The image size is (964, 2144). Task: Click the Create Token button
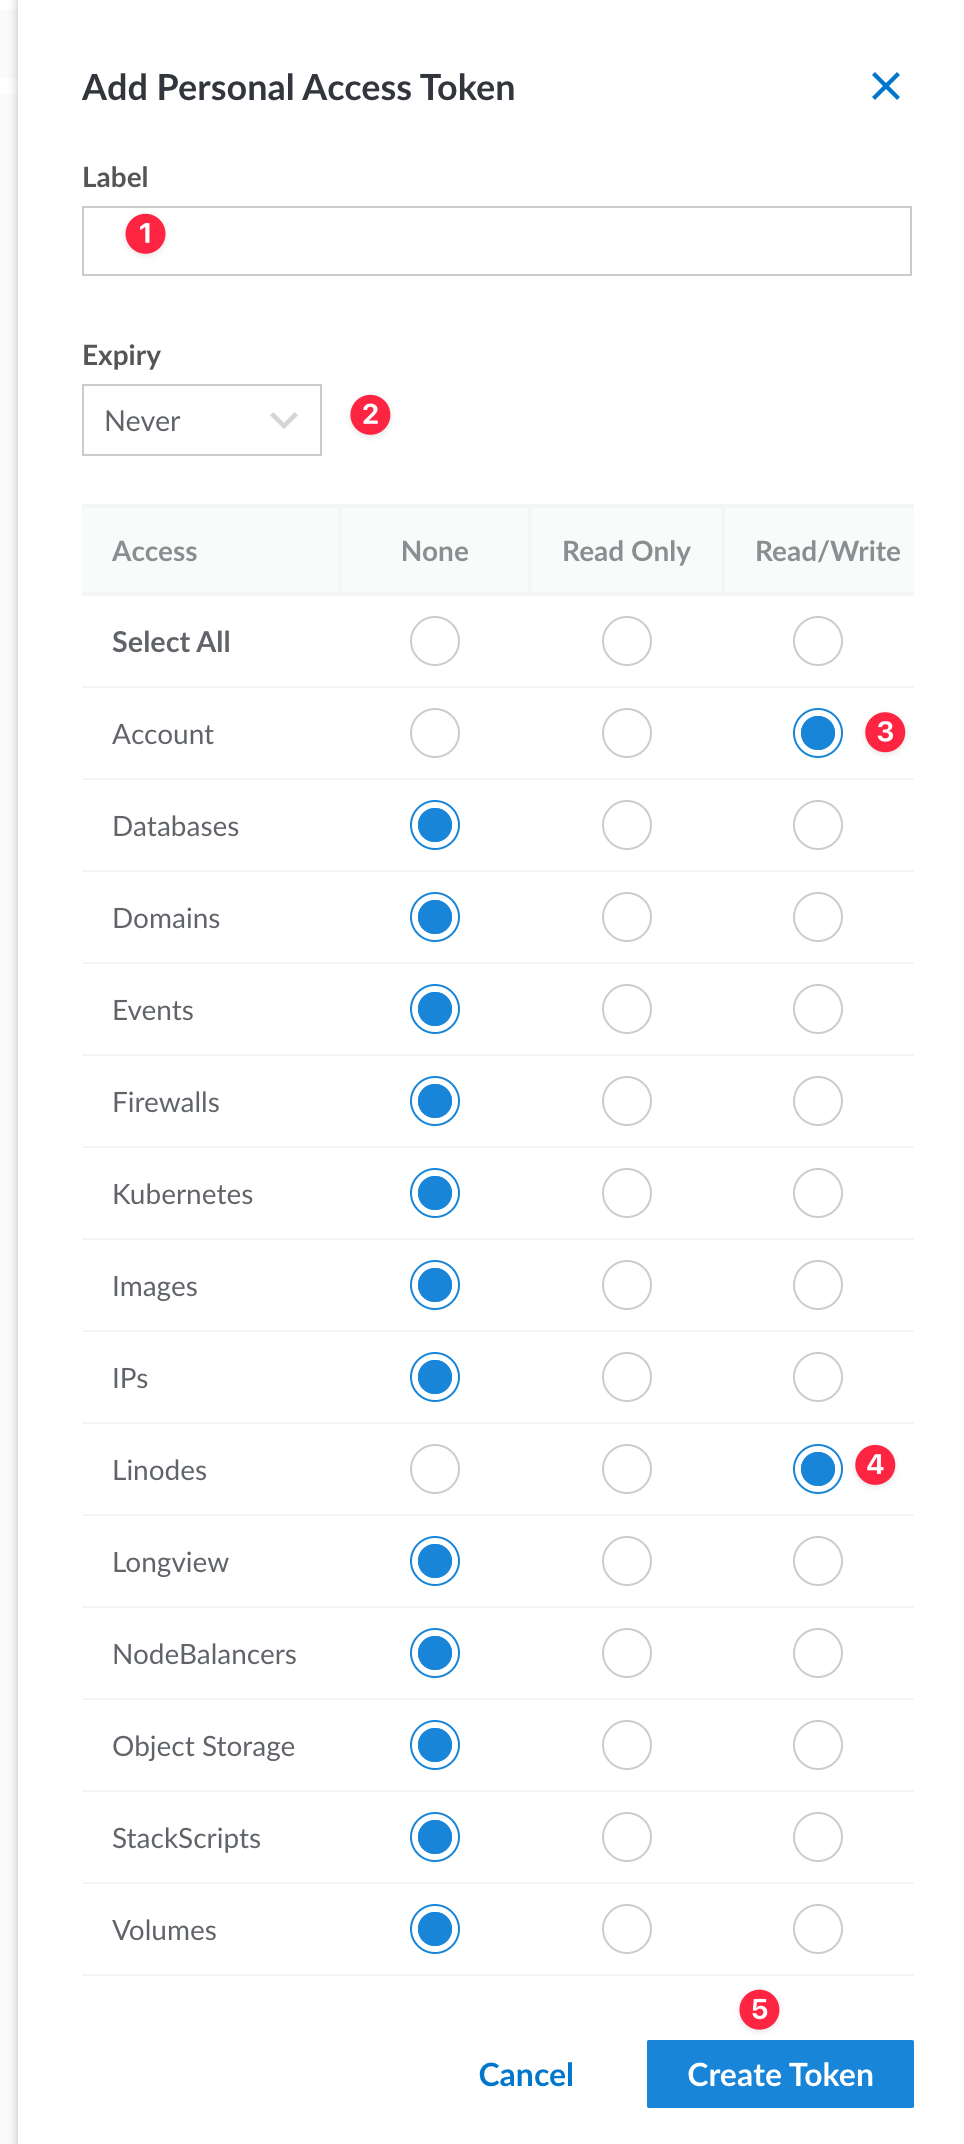point(780,2074)
